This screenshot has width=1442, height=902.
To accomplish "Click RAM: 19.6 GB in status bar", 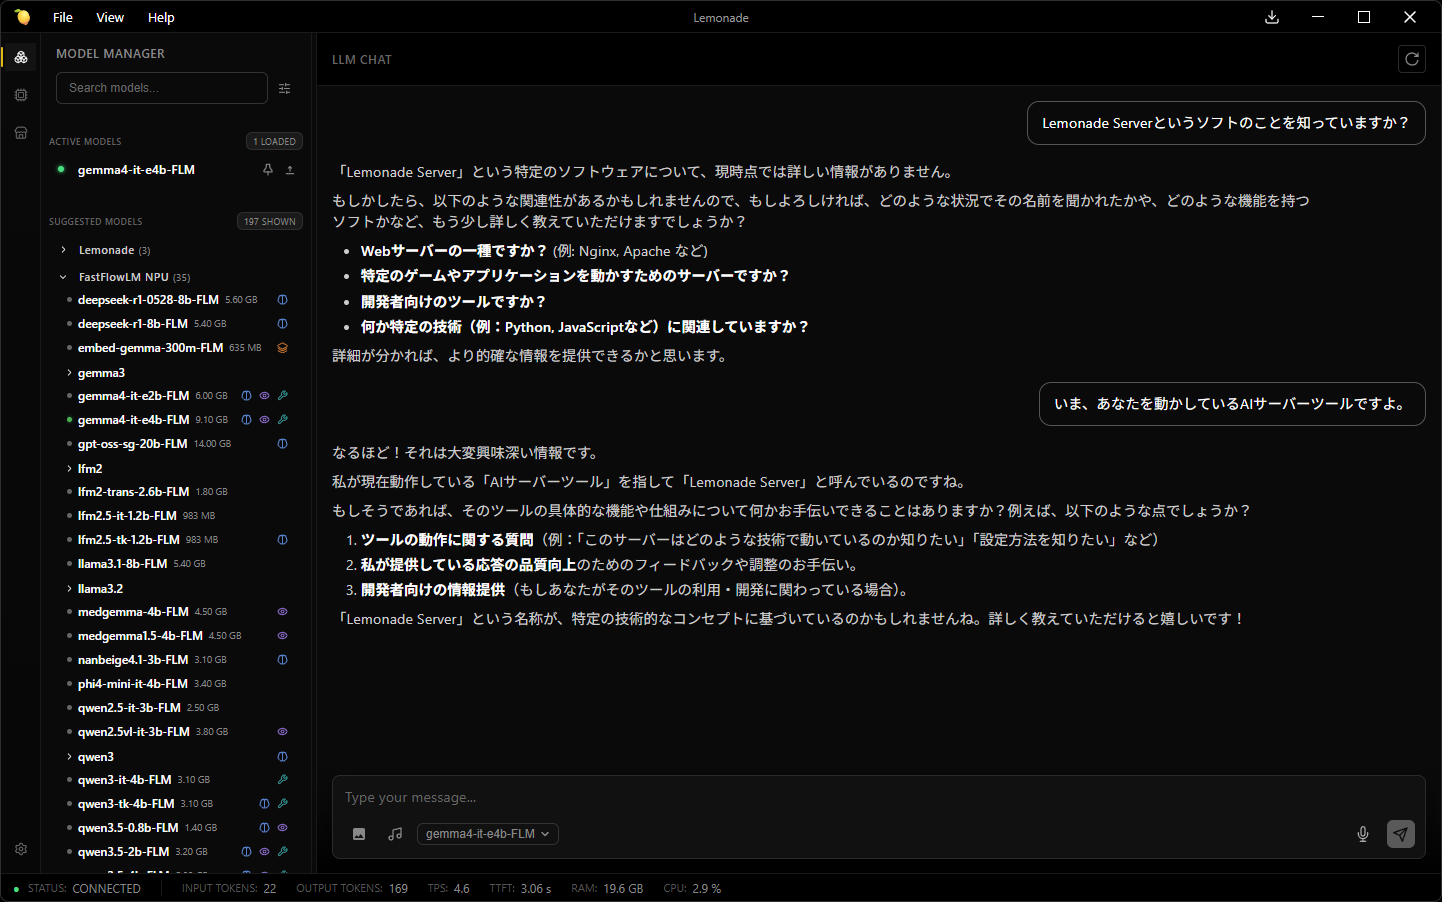I will 607,888.
